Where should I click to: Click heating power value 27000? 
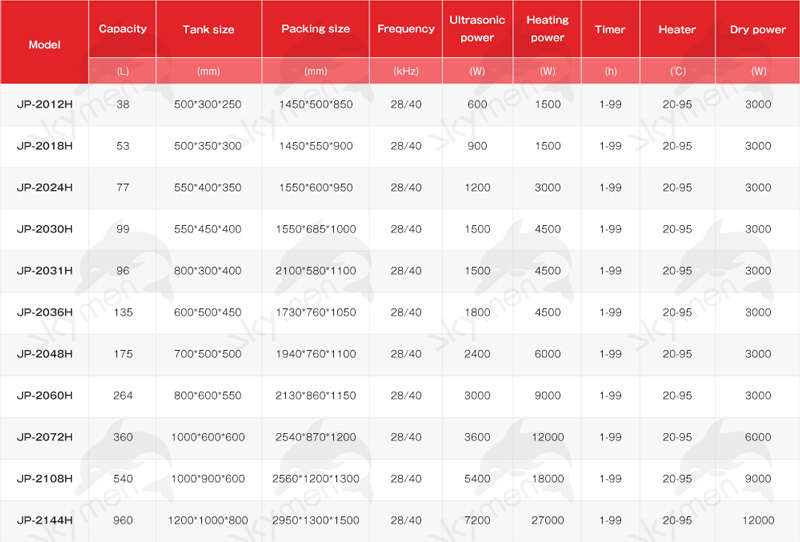point(547,520)
